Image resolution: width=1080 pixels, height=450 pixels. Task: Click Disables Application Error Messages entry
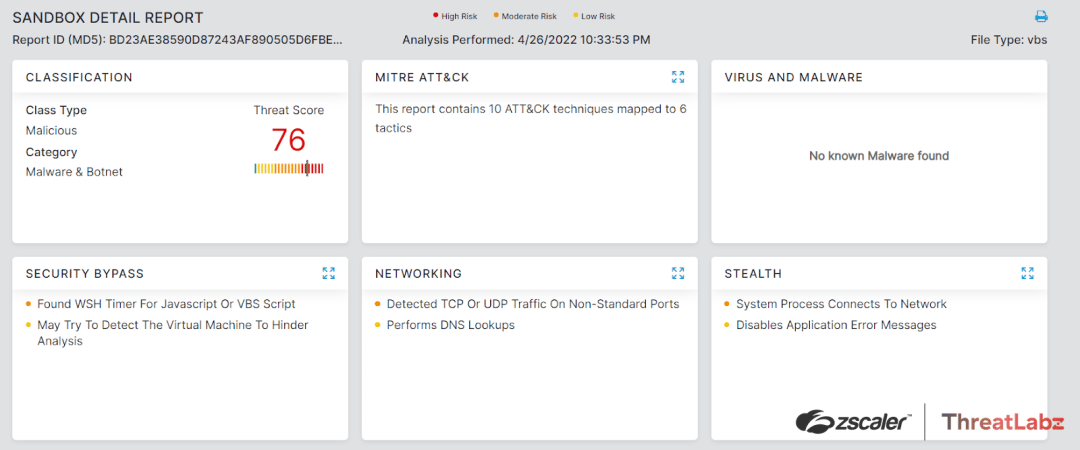[x=836, y=325]
